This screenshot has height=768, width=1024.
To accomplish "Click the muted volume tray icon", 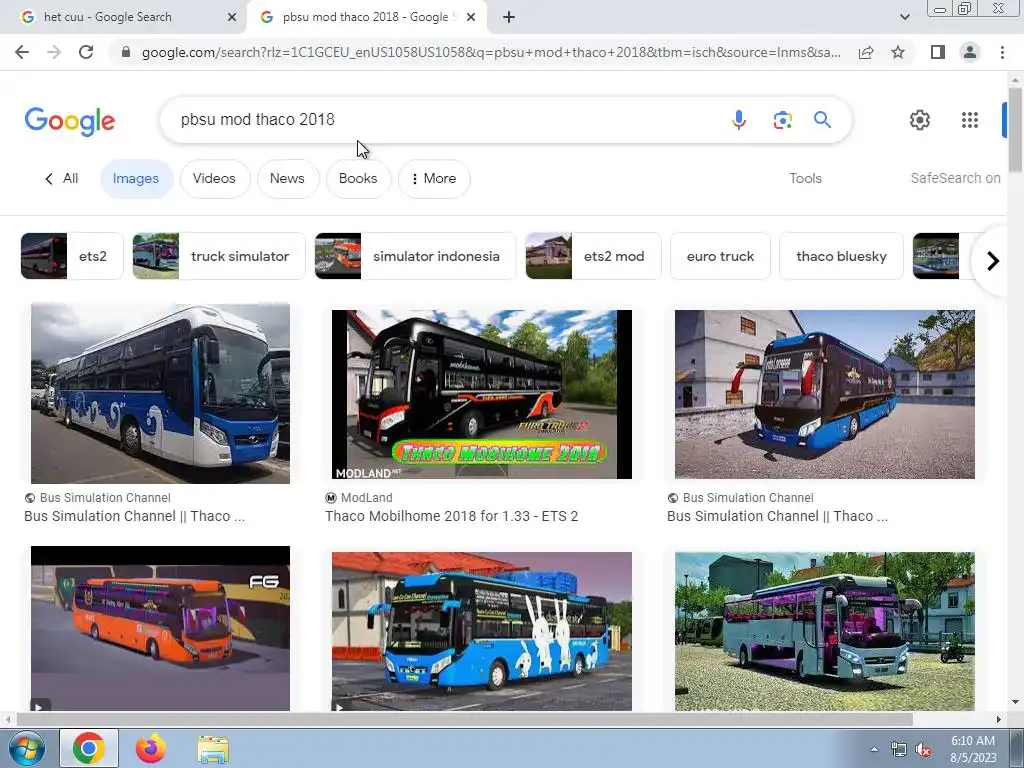I will coord(923,750).
